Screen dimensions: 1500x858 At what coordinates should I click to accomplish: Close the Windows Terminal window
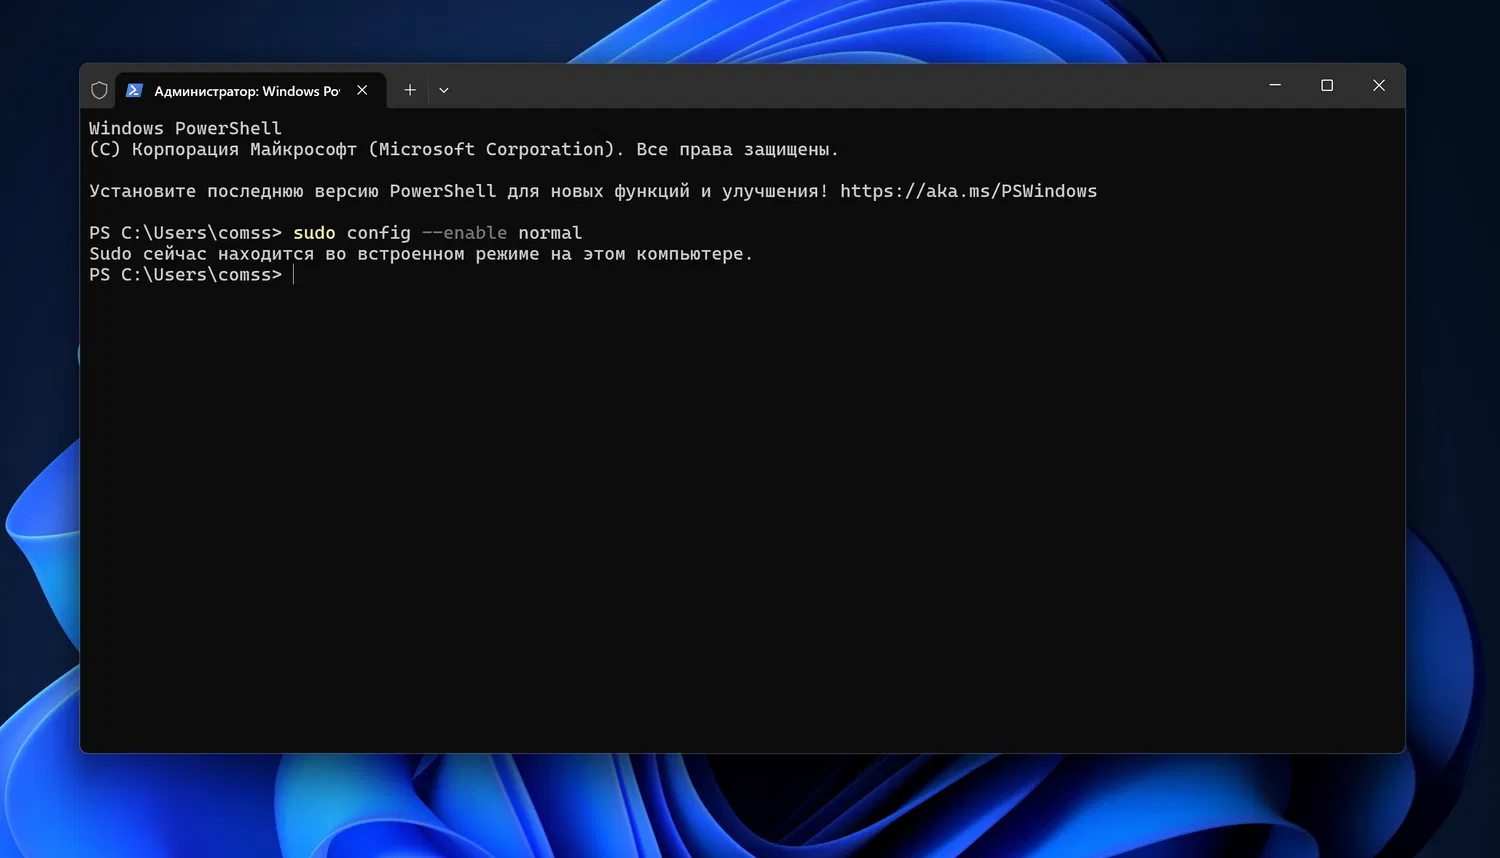tap(1379, 86)
